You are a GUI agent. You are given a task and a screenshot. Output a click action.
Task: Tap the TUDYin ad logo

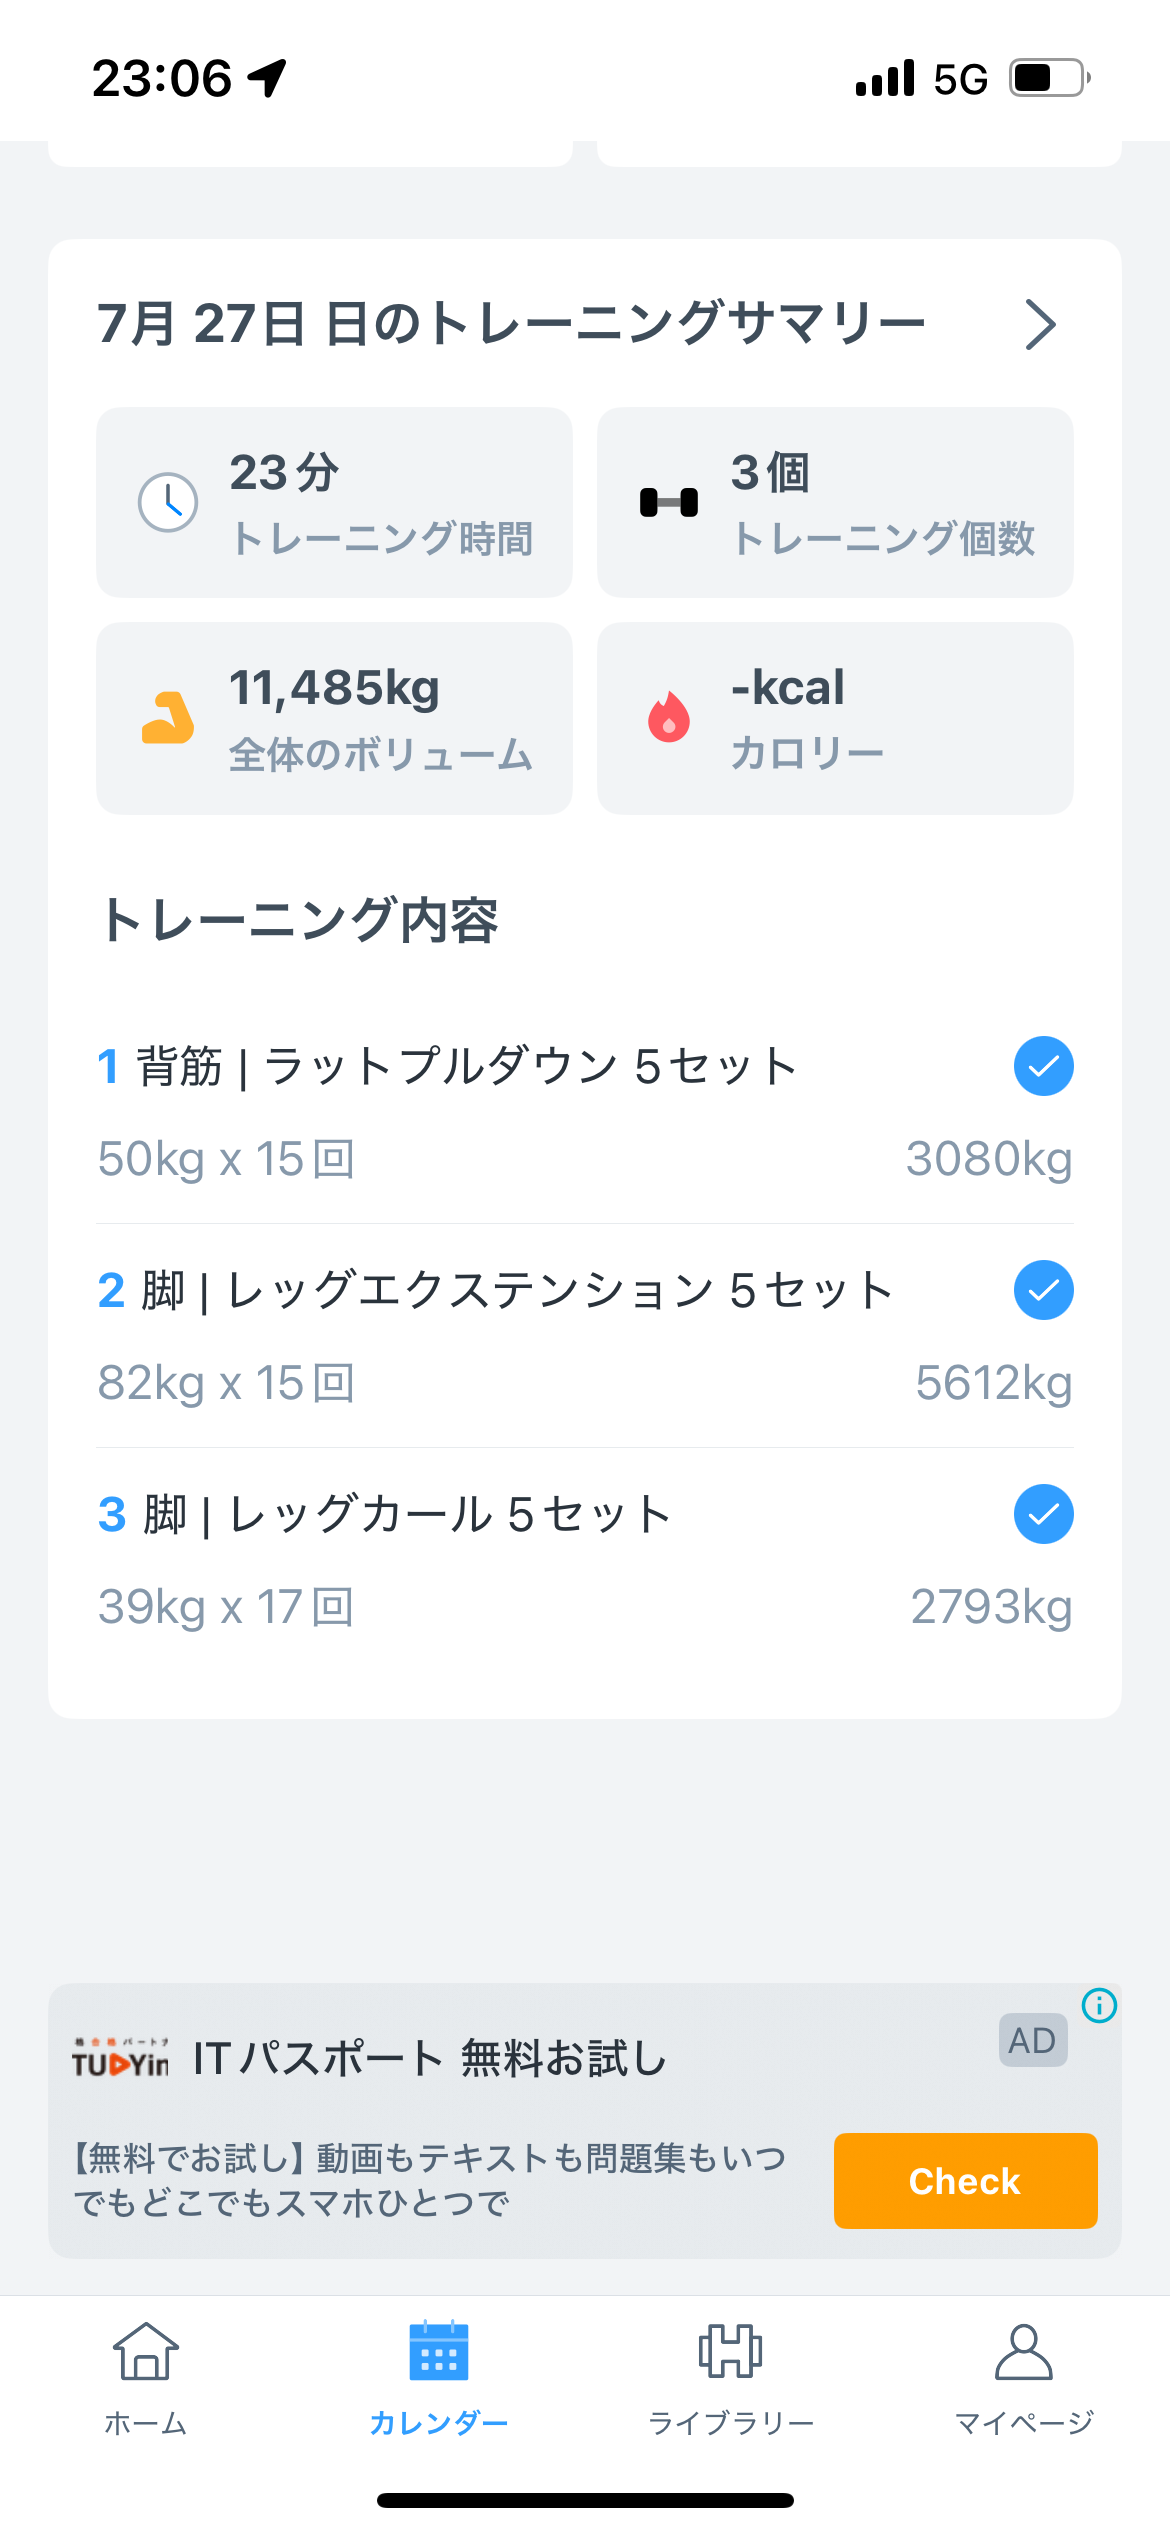pos(120,2058)
